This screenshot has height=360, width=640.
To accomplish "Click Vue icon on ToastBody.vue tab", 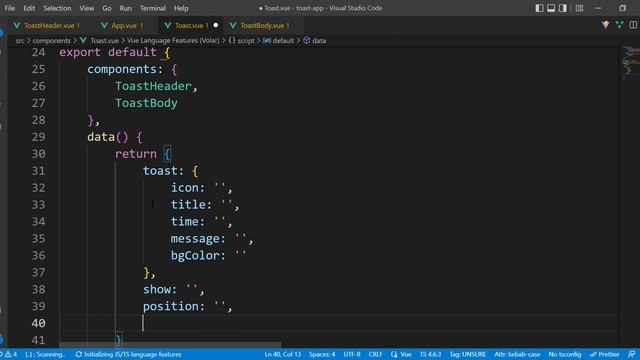I will [x=233, y=25].
